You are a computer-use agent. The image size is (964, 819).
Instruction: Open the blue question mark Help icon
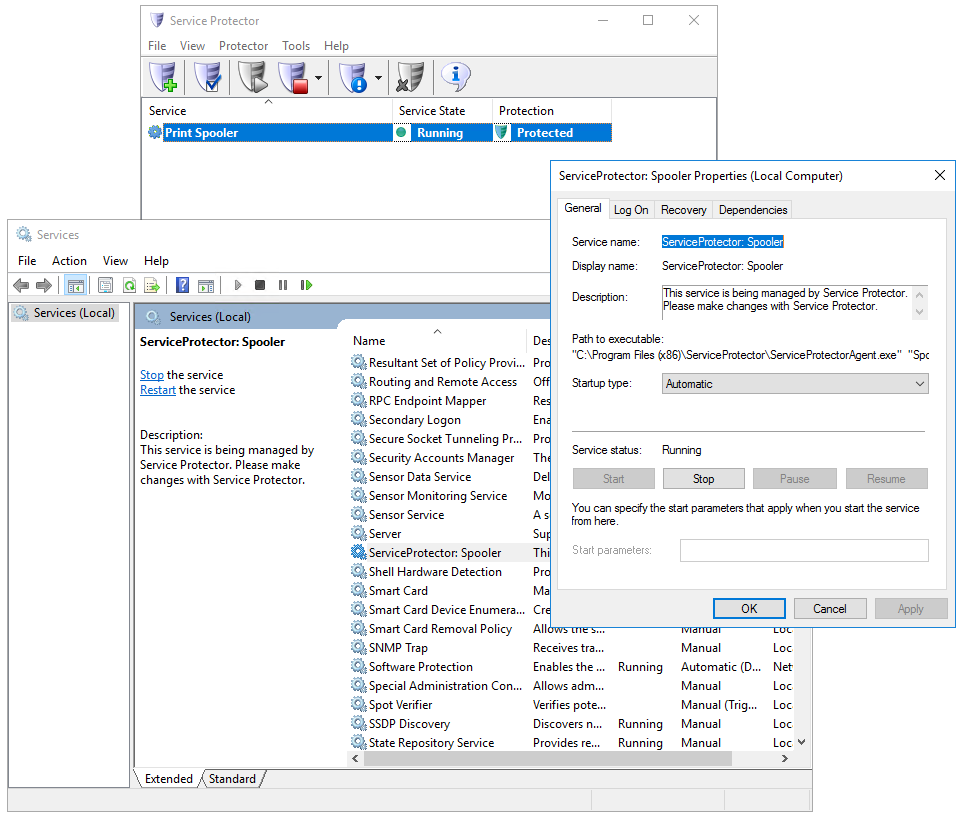click(x=183, y=285)
